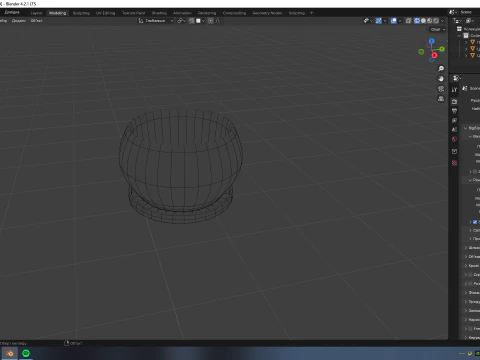Collapse the Collection in the outliner
Screen dimensions: 480x360
459,36
